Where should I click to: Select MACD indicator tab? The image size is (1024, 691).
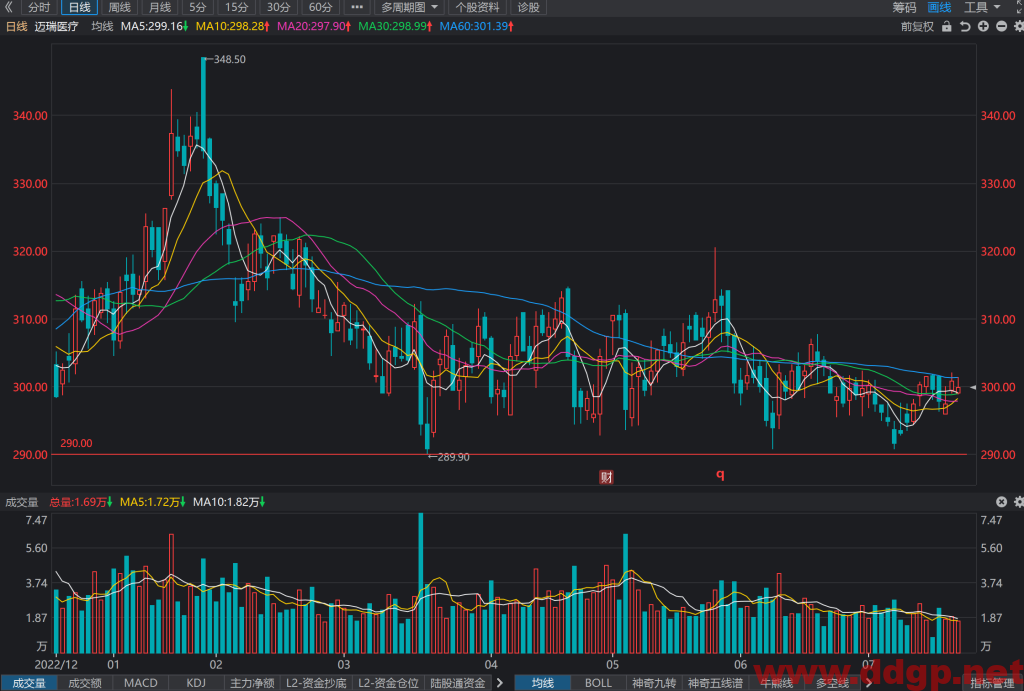[140, 683]
